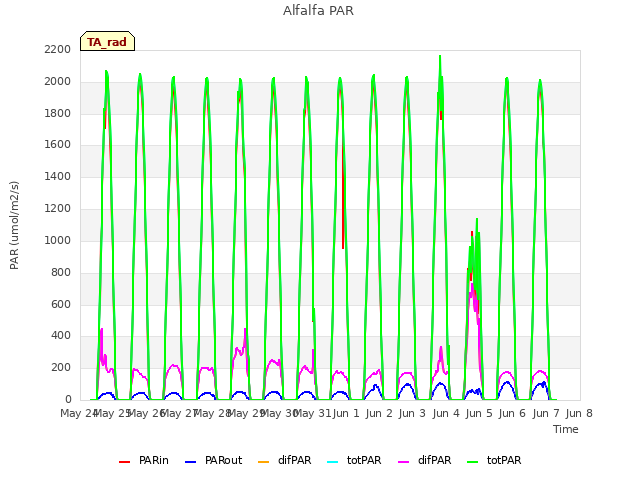Click the blue PARout legend color marker
The width and height of the screenshot is (640, 480).
[191, 462]
